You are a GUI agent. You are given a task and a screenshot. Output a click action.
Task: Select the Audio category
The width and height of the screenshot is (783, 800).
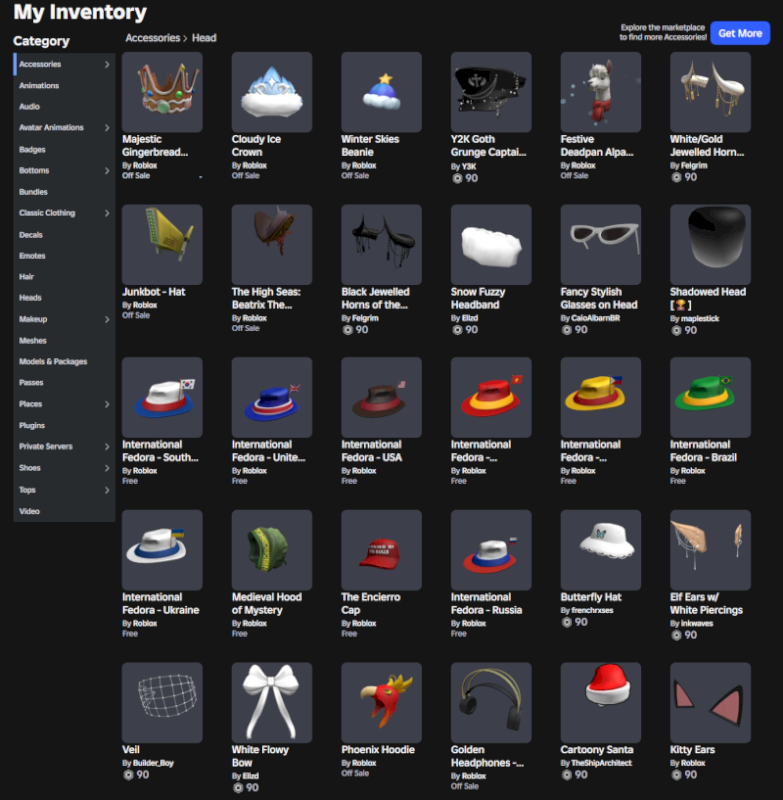pyautogui.click(x=64, y=106)
